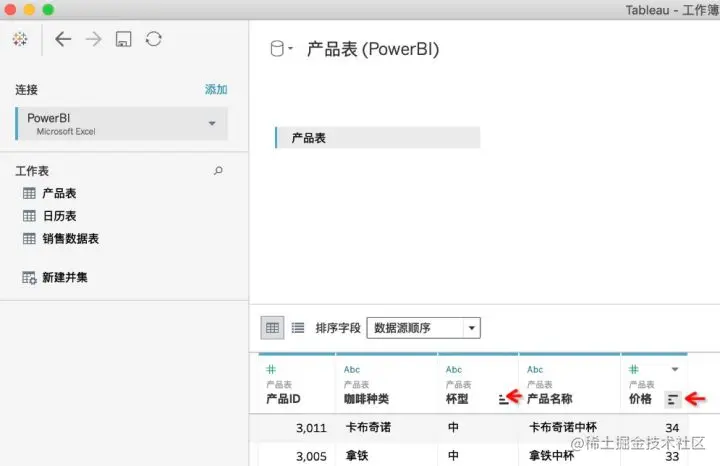720x466 pixels.
Task: Refresh the data source
Action: point(154,39)
